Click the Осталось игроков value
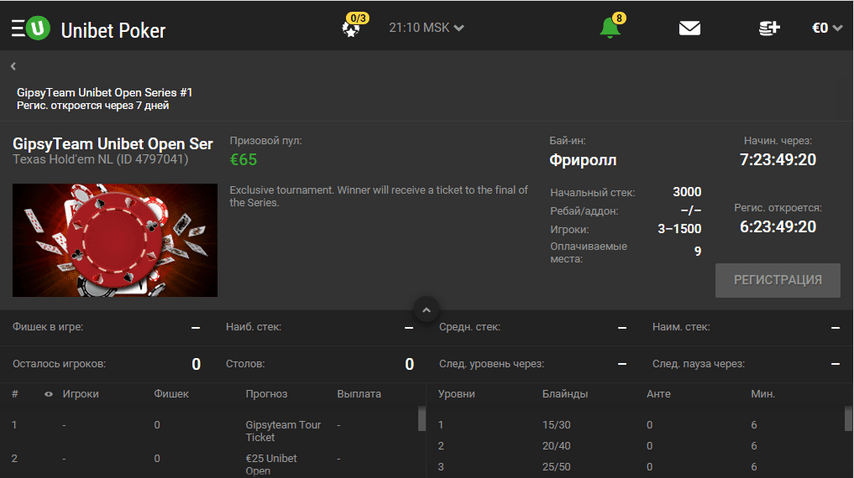The image size is (854, 478). [x=196, y=364]
